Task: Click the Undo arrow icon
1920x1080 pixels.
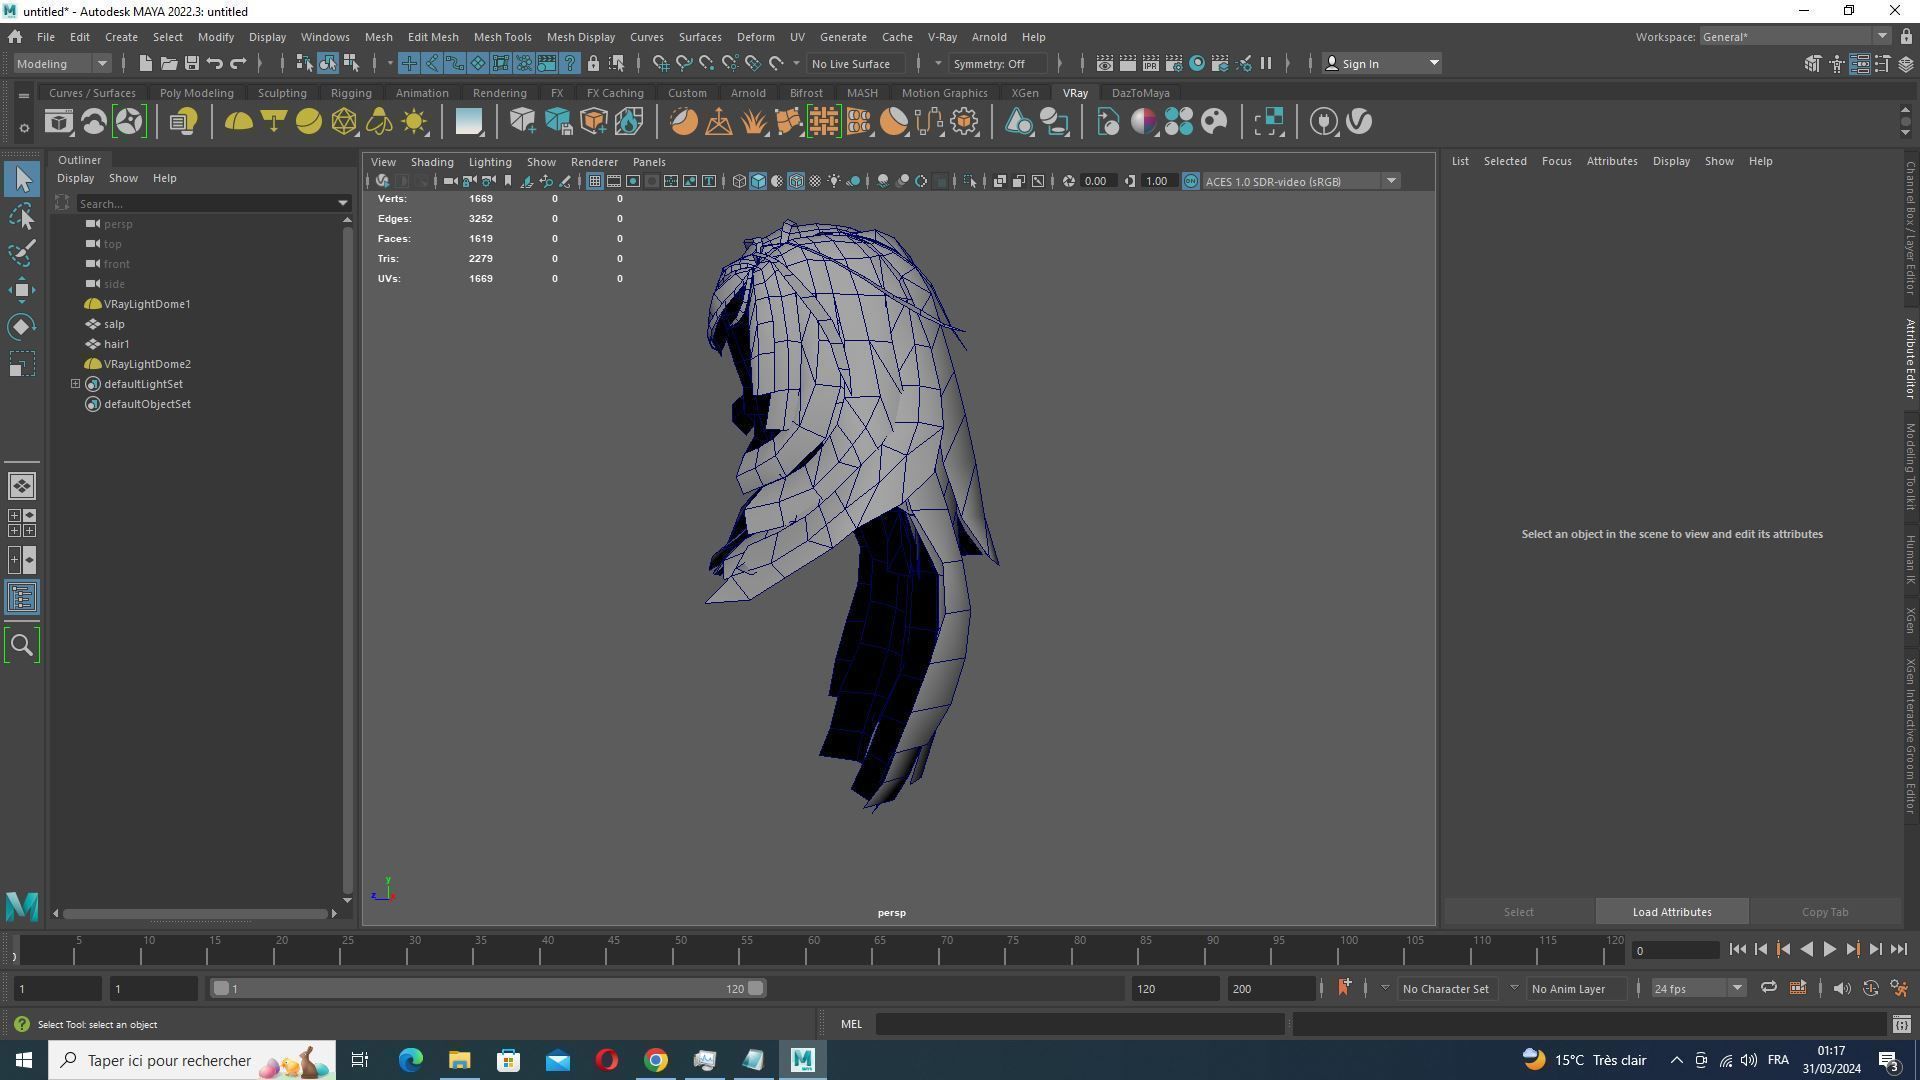Action: pos(214,64)
